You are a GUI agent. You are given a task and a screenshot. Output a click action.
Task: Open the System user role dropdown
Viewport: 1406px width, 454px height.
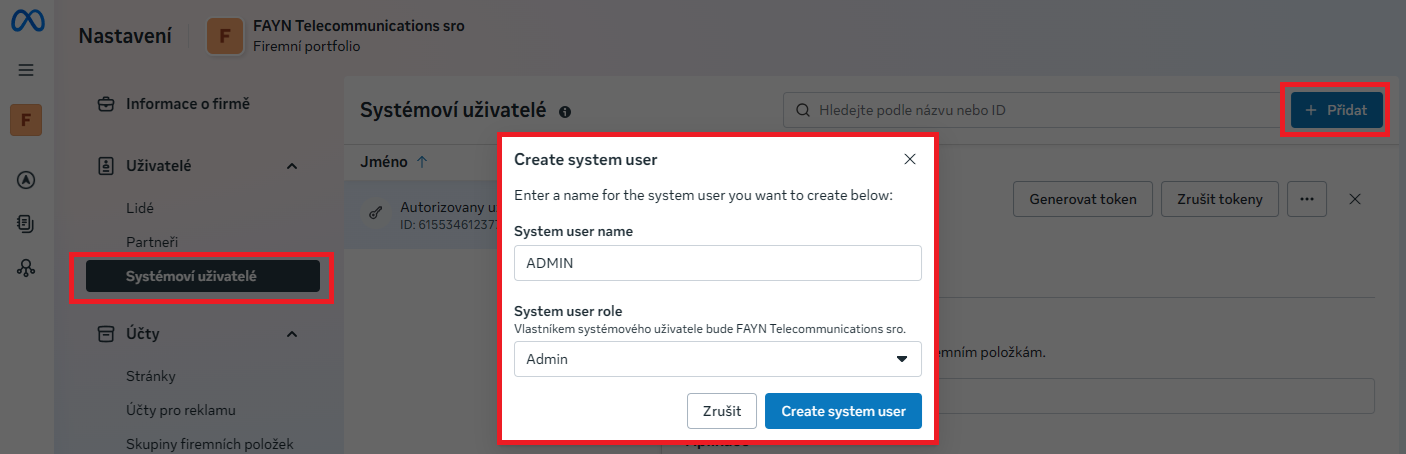tap(717, 359)
